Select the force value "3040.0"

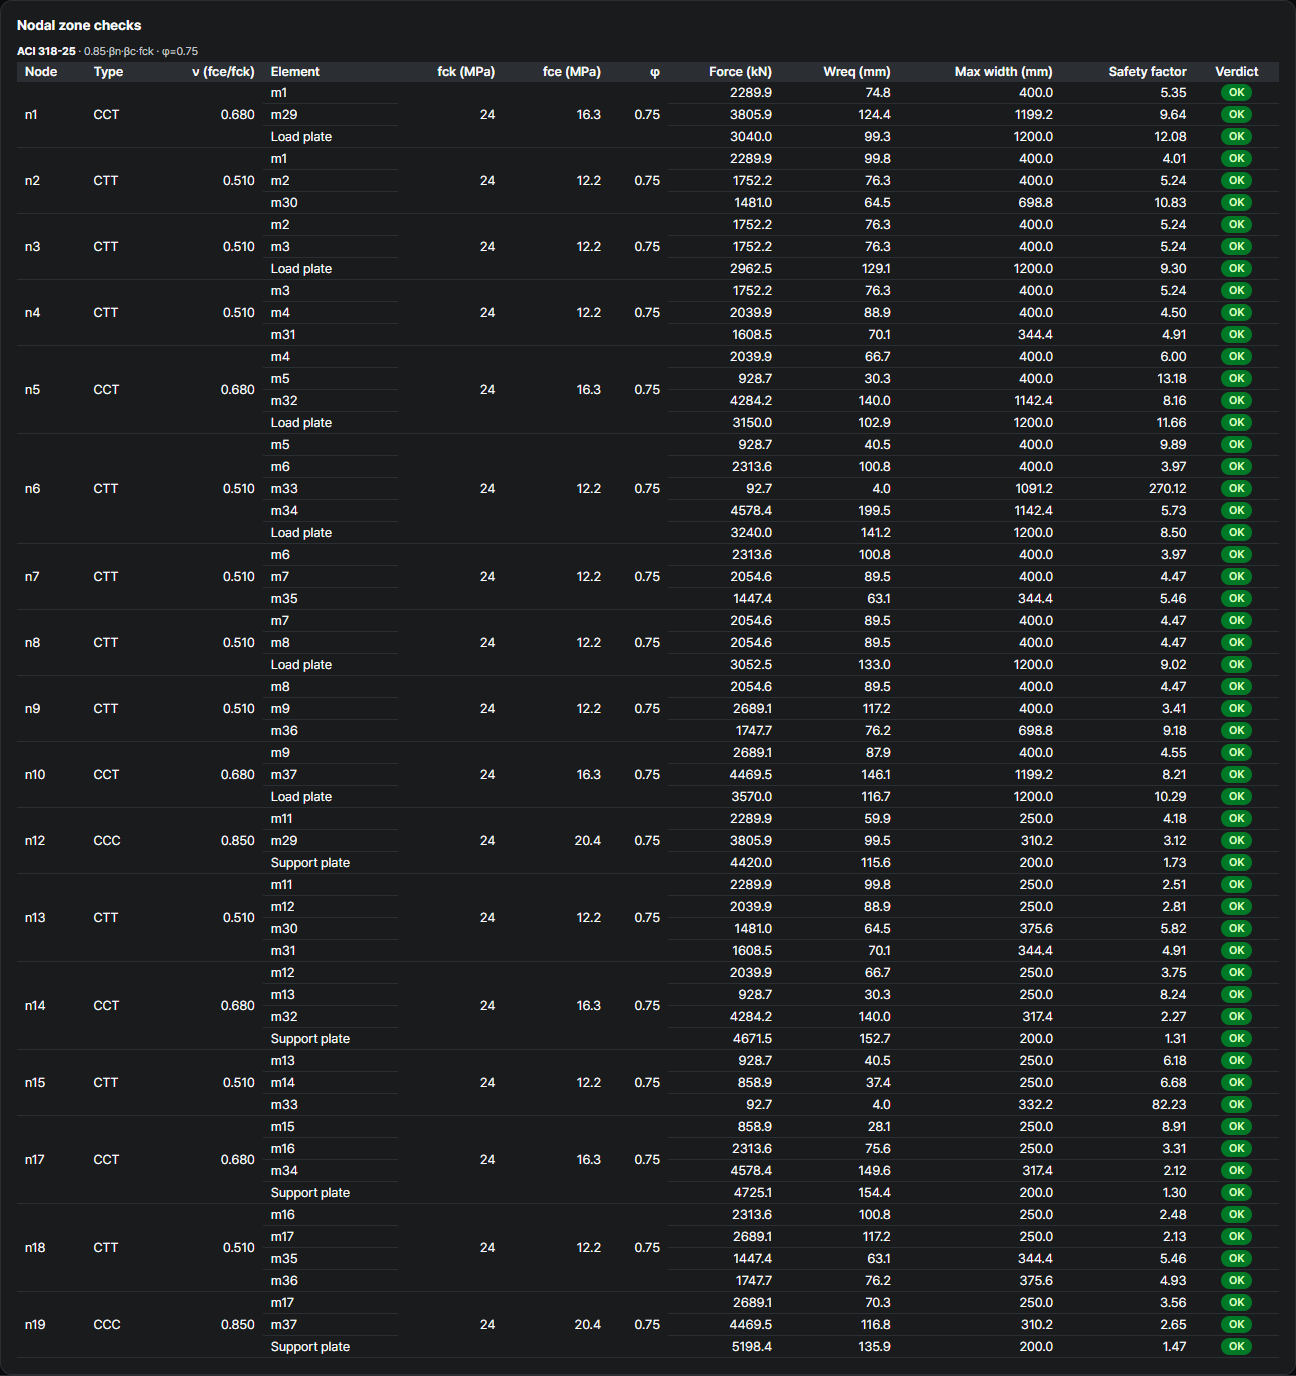click(x=751, y=137)
